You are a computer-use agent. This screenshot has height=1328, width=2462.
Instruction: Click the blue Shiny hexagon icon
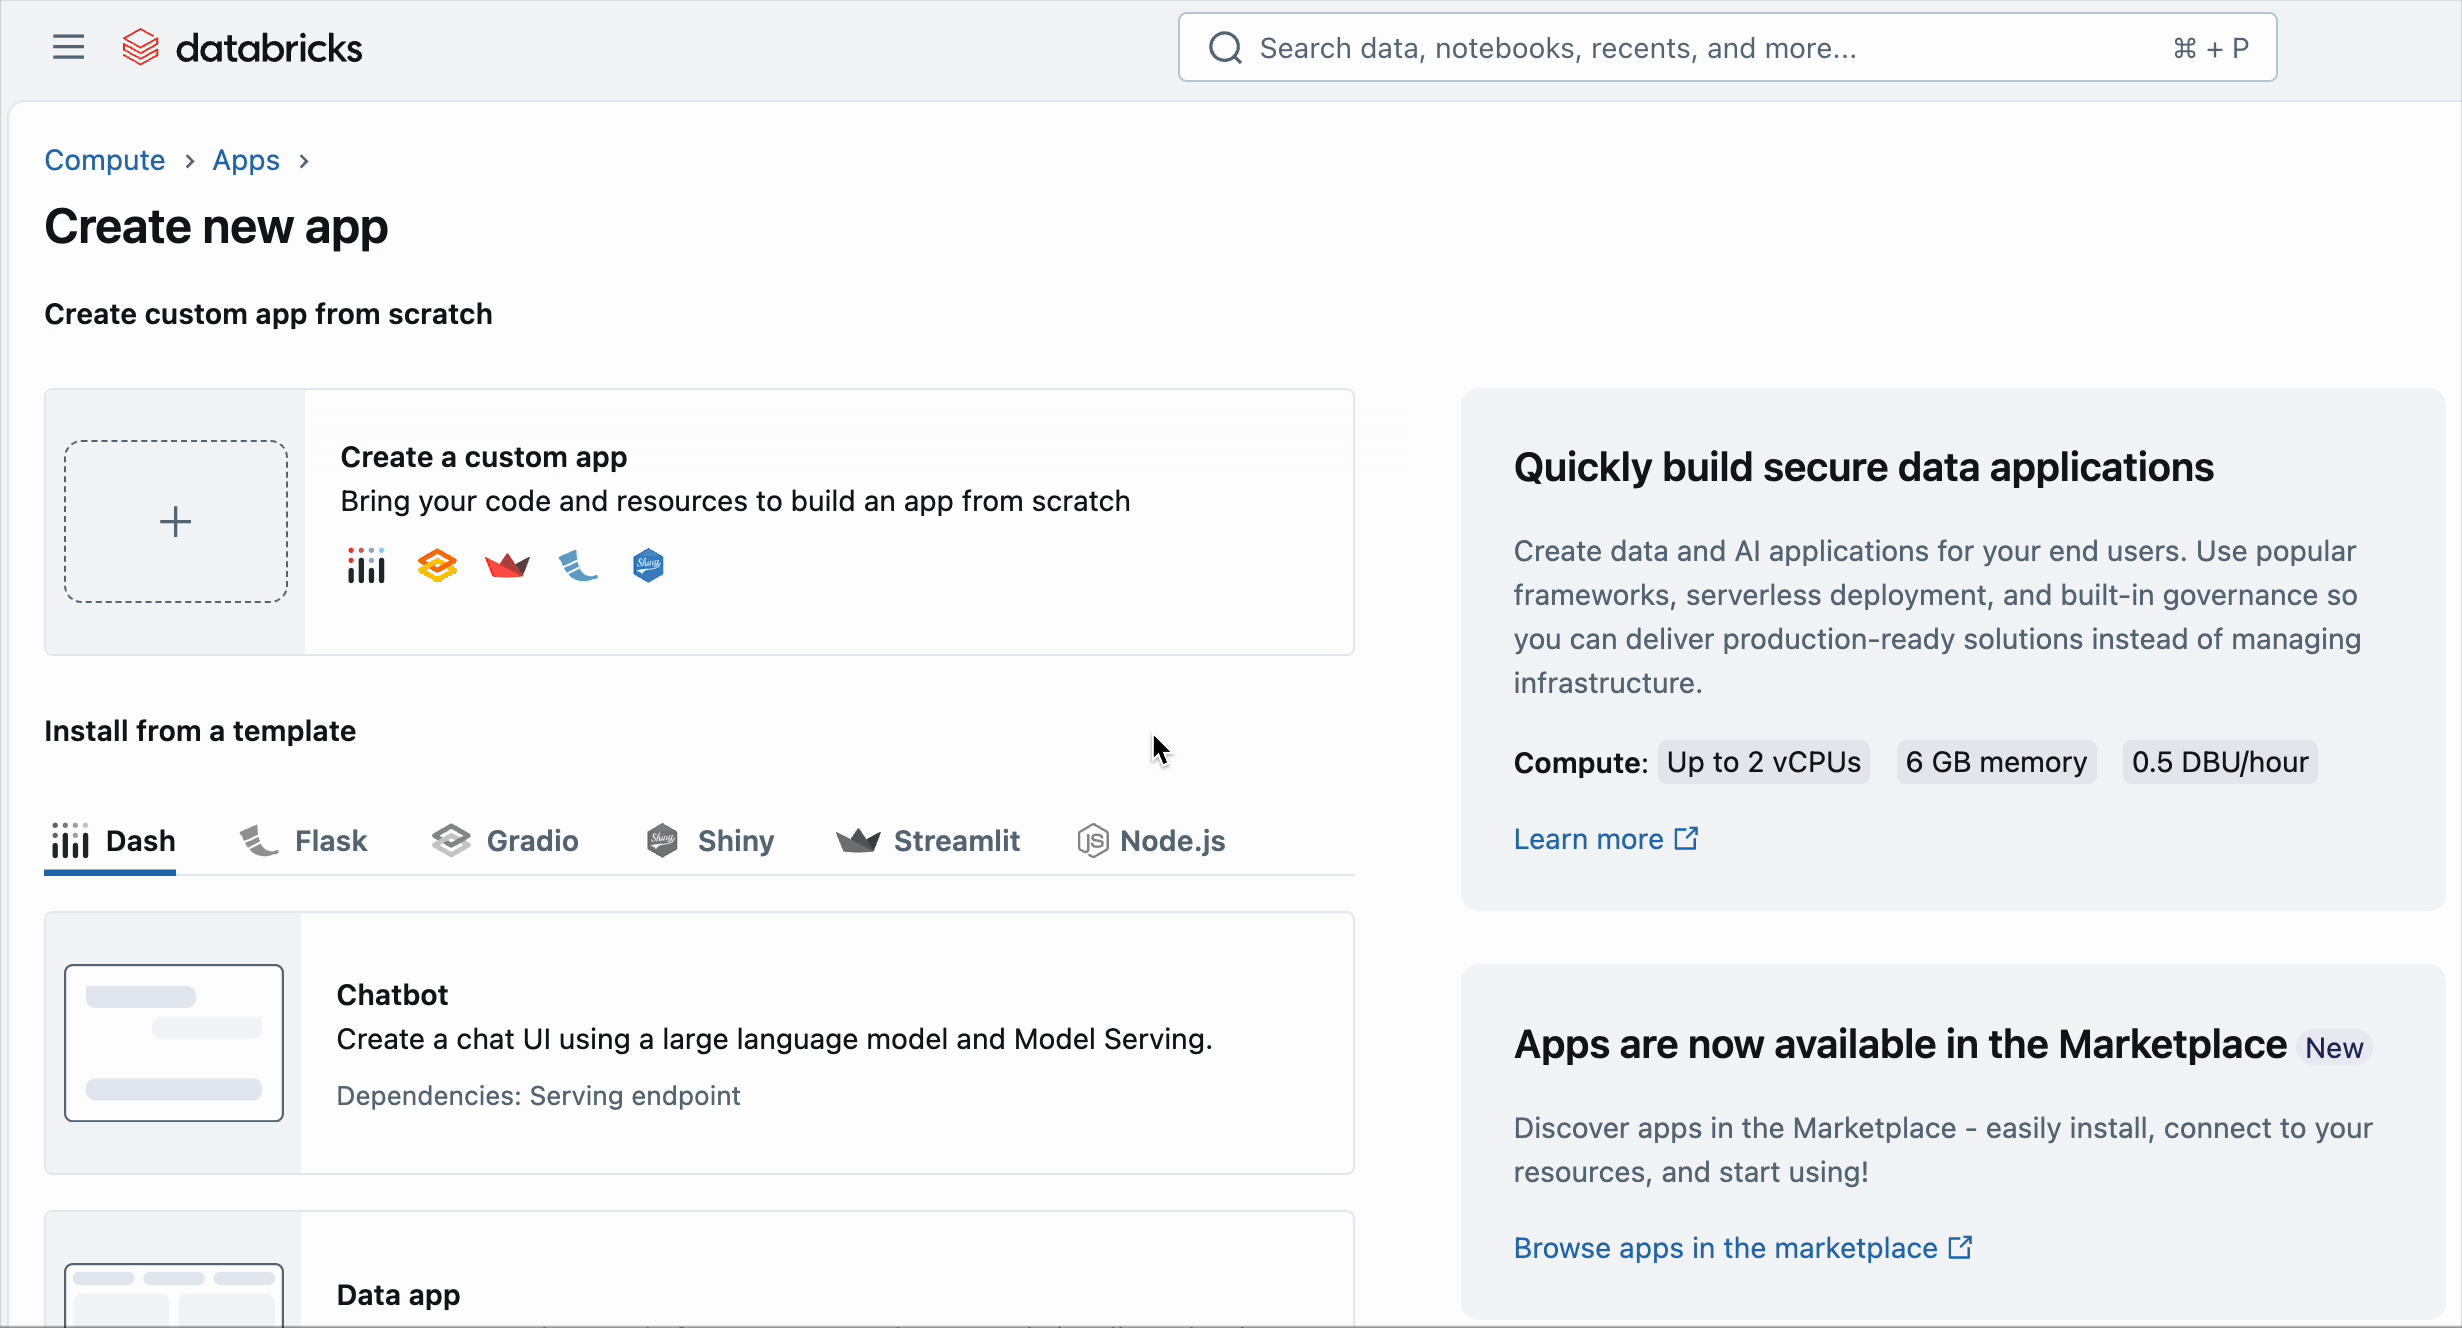click(648, 566)
